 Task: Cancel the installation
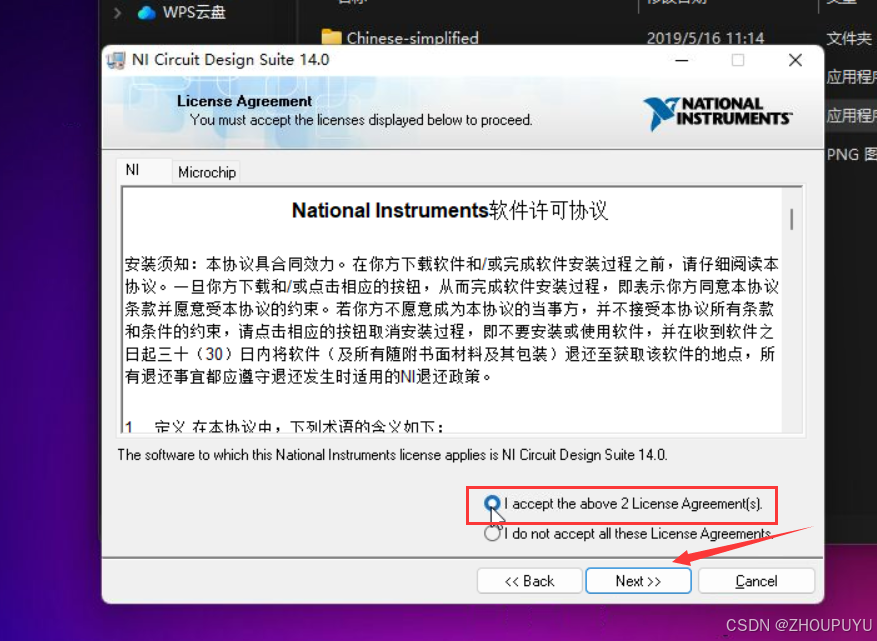[x=756, y=581]
